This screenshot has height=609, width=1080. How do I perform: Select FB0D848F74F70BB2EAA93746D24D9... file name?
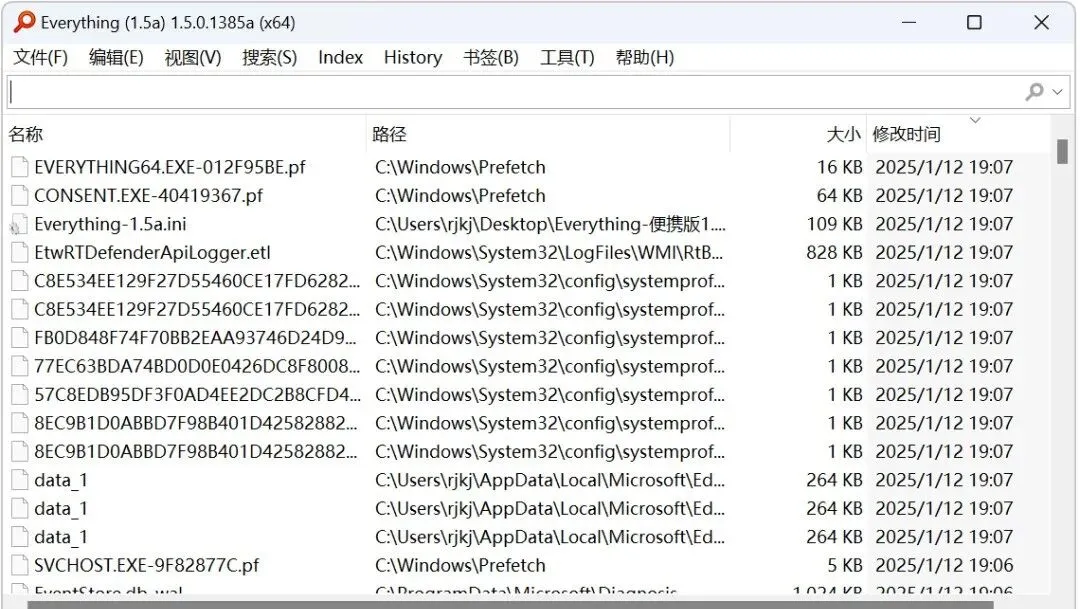tap(196, 338)
